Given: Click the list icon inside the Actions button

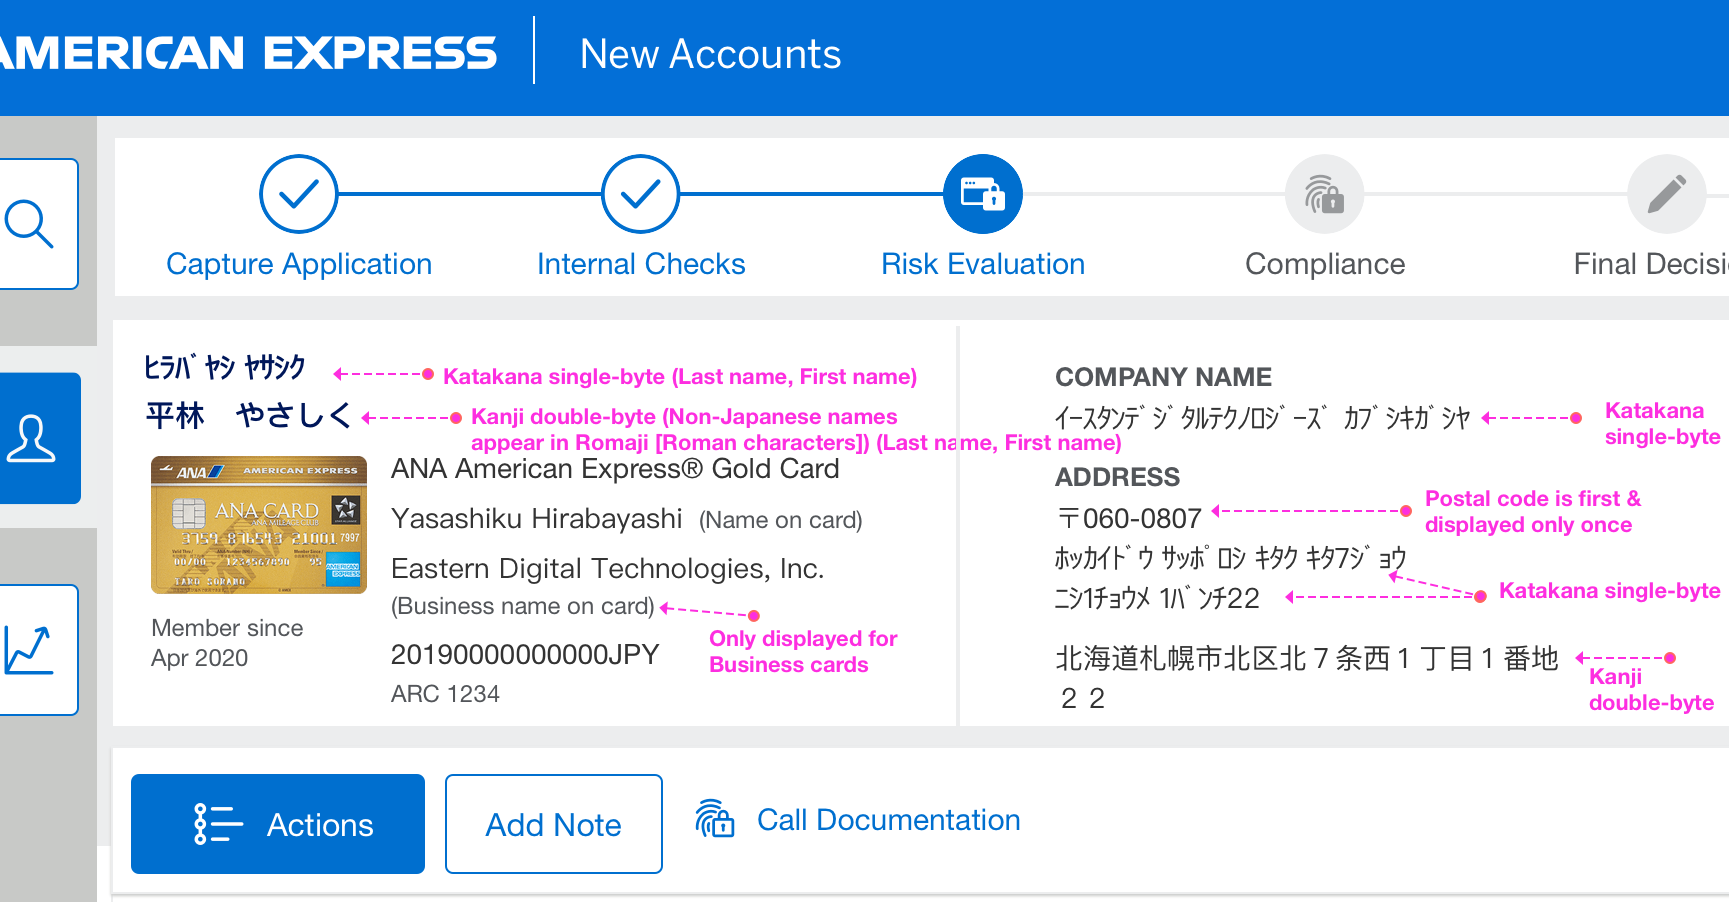Looking at the screenshot, I should point(213,823).
